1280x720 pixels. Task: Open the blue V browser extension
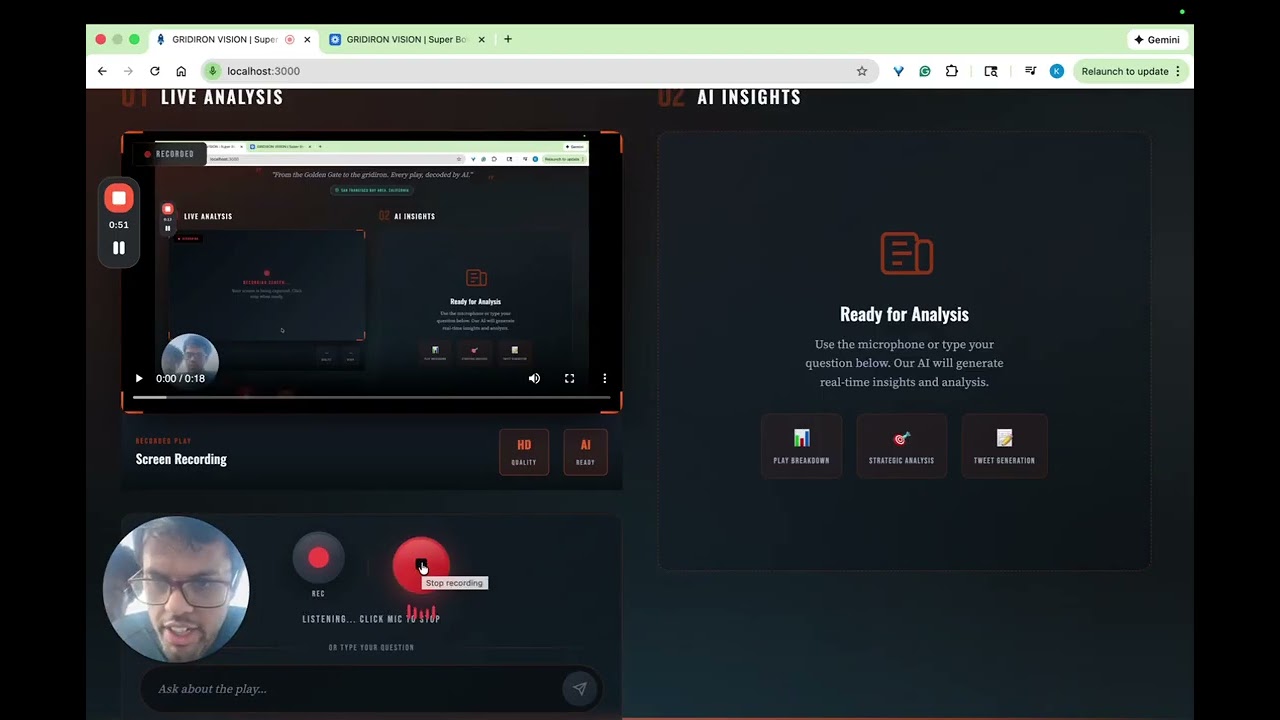pyautogui.click(x=898, y=71)
